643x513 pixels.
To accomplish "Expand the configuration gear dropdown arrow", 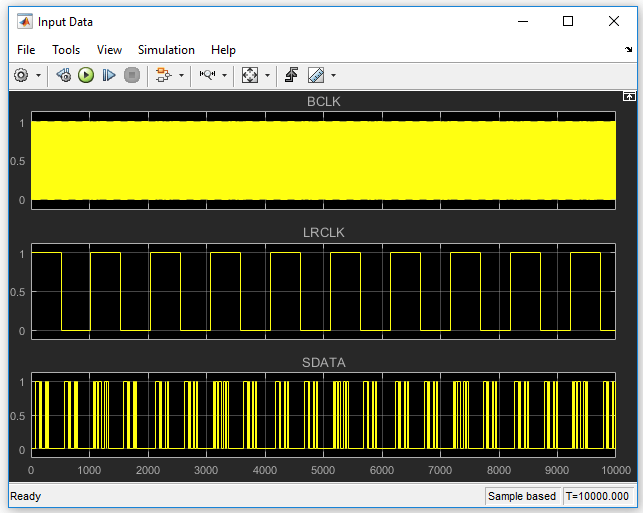I will 39,75.
